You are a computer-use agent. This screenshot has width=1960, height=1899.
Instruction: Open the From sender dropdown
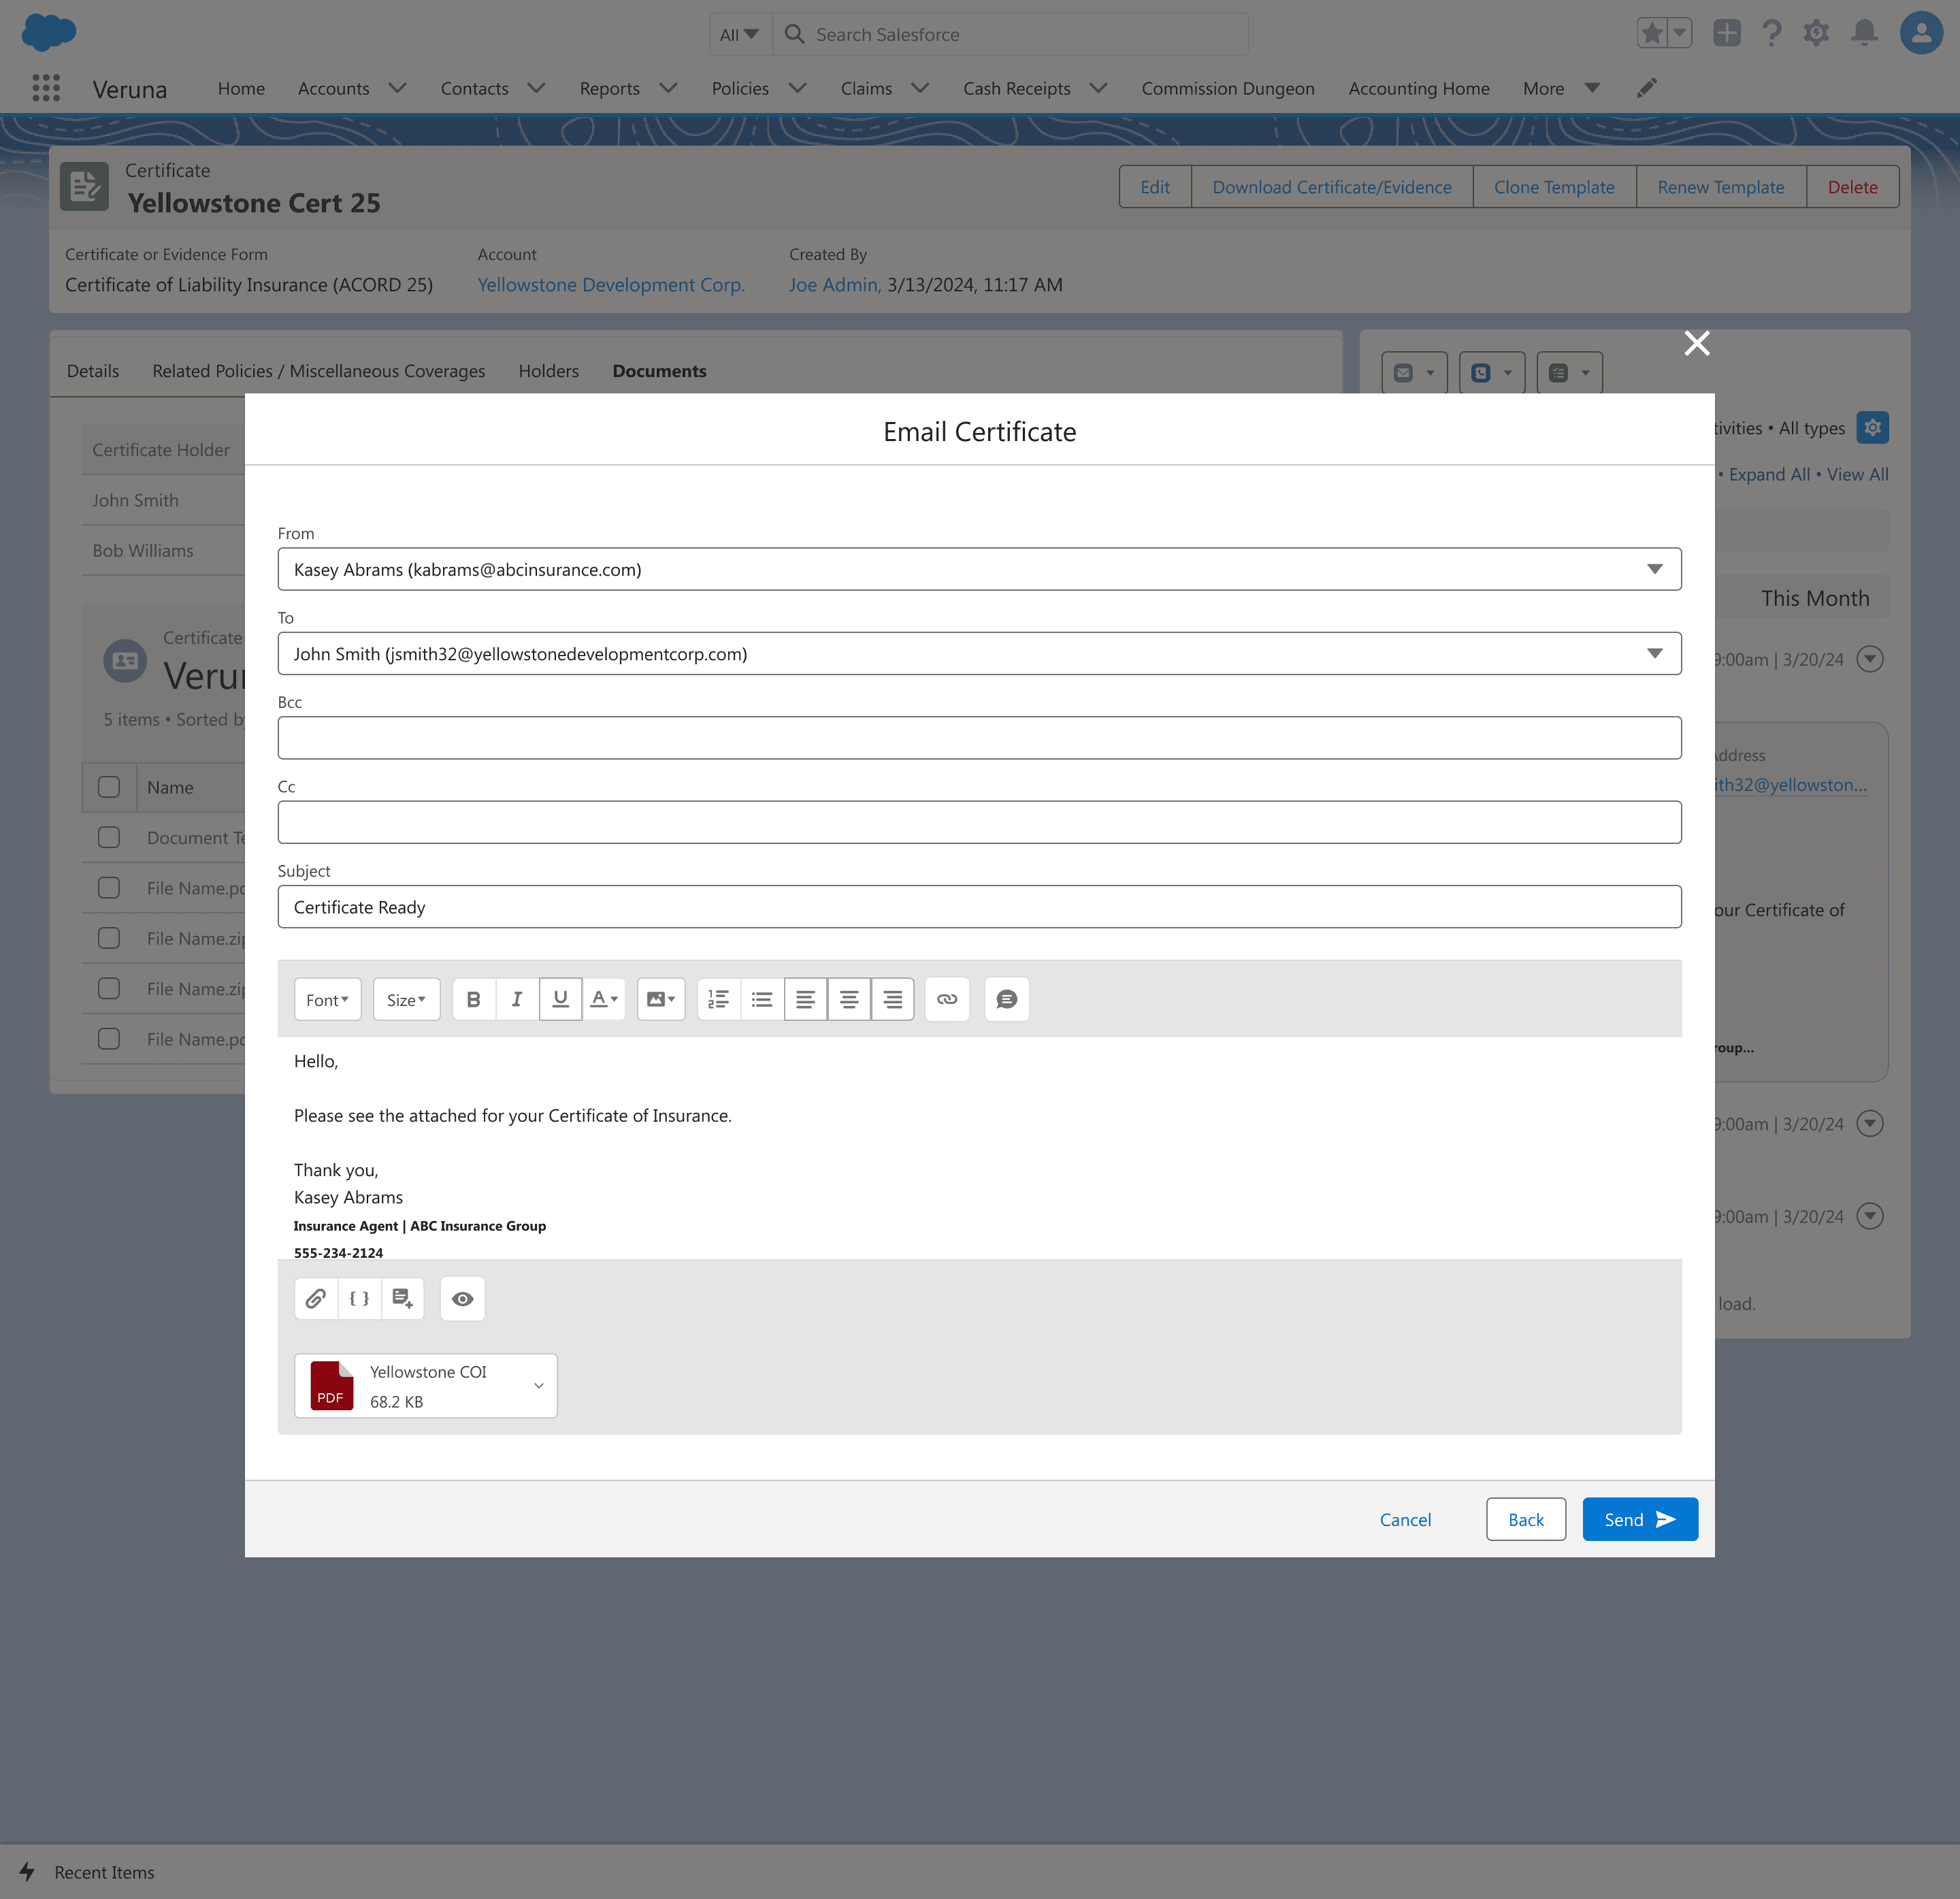click(979, 569)
